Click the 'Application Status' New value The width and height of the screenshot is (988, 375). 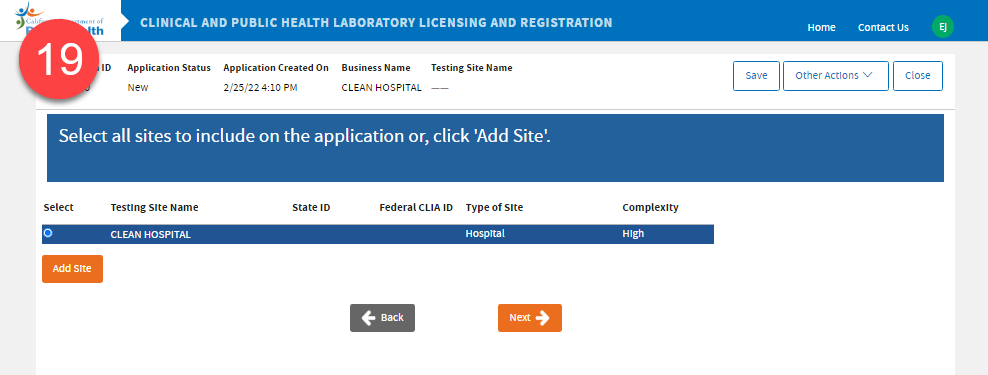click(x=138, y=88)
